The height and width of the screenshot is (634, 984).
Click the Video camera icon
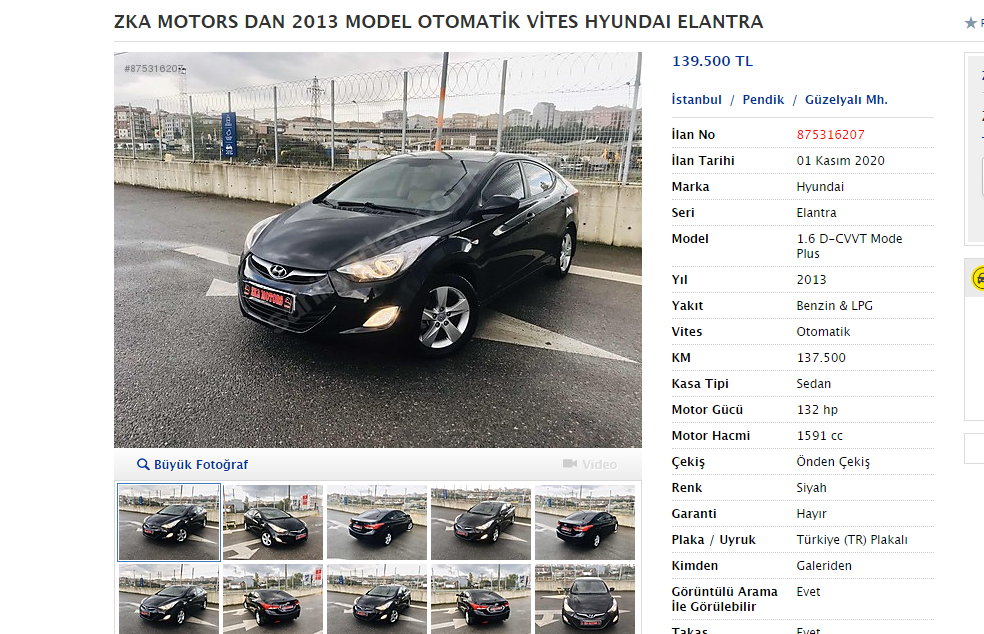570,464
